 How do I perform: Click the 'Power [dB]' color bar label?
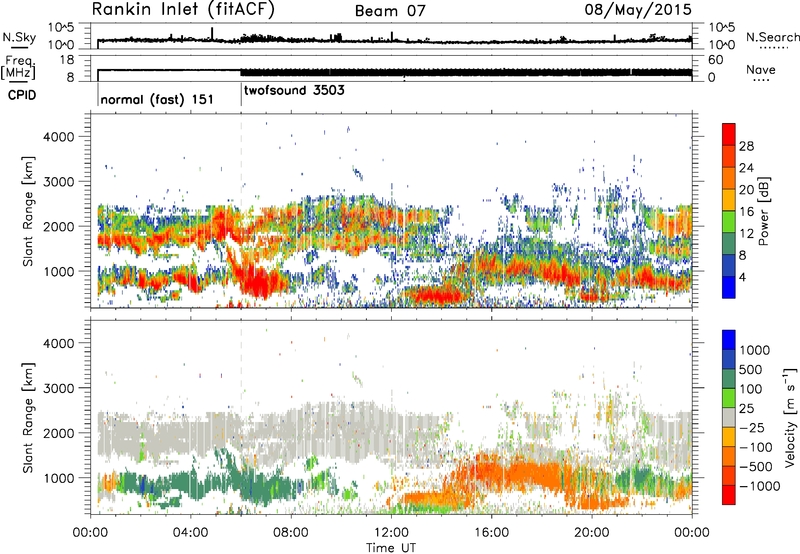click(763, 211)
